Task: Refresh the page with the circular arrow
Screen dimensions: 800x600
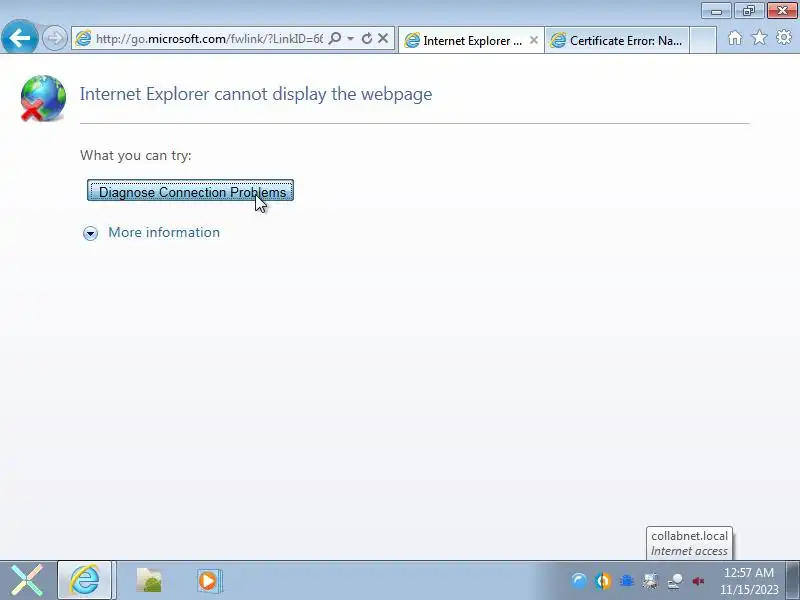Action: [366, 38]
